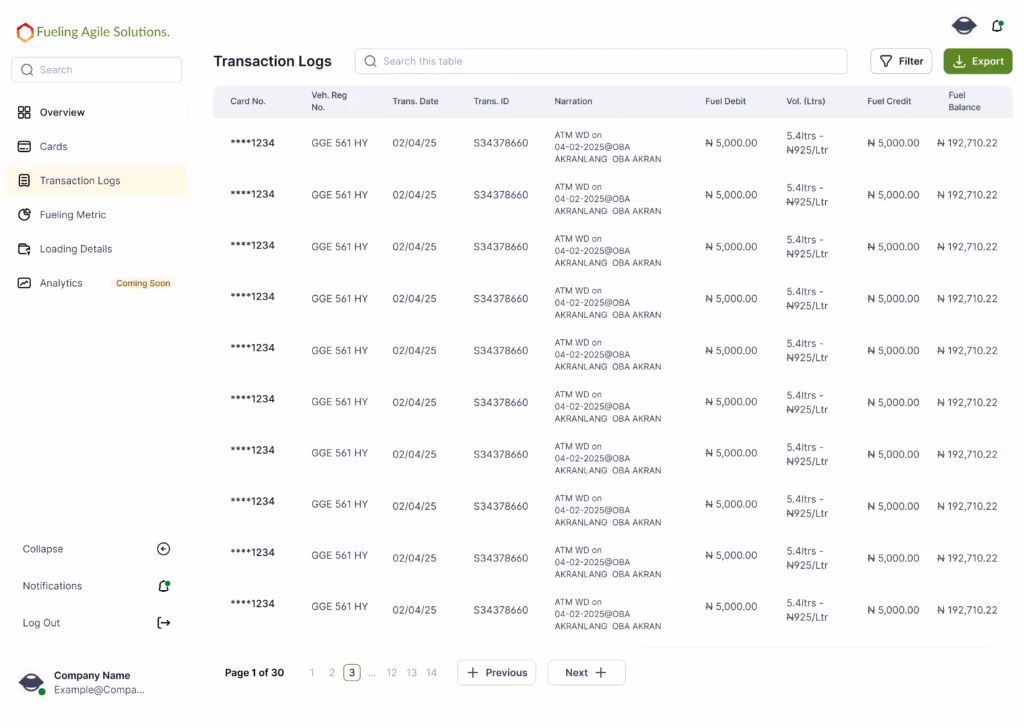Select page 1 in pagination
Screen dimensions: 1024x728
pyautogui.click(x=312, y=673)
